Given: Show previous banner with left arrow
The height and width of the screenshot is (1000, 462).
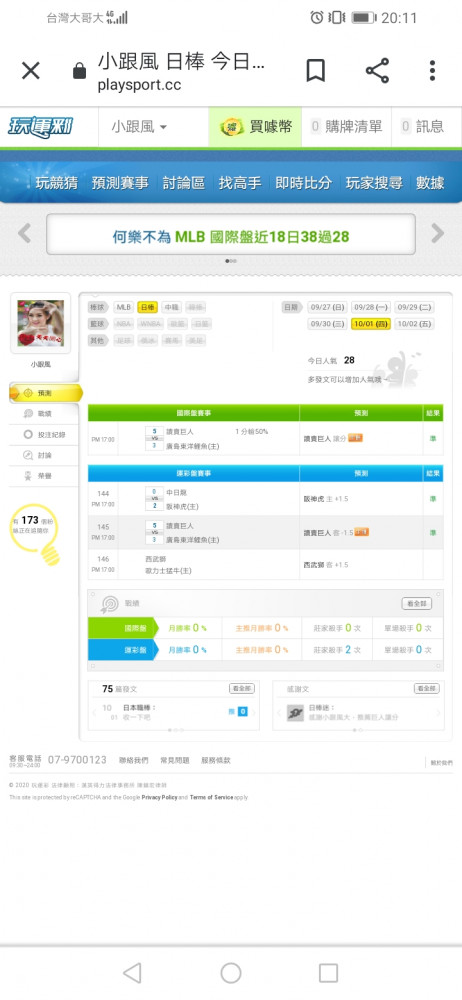Looking at the screenshot, I should click(24, 233).
